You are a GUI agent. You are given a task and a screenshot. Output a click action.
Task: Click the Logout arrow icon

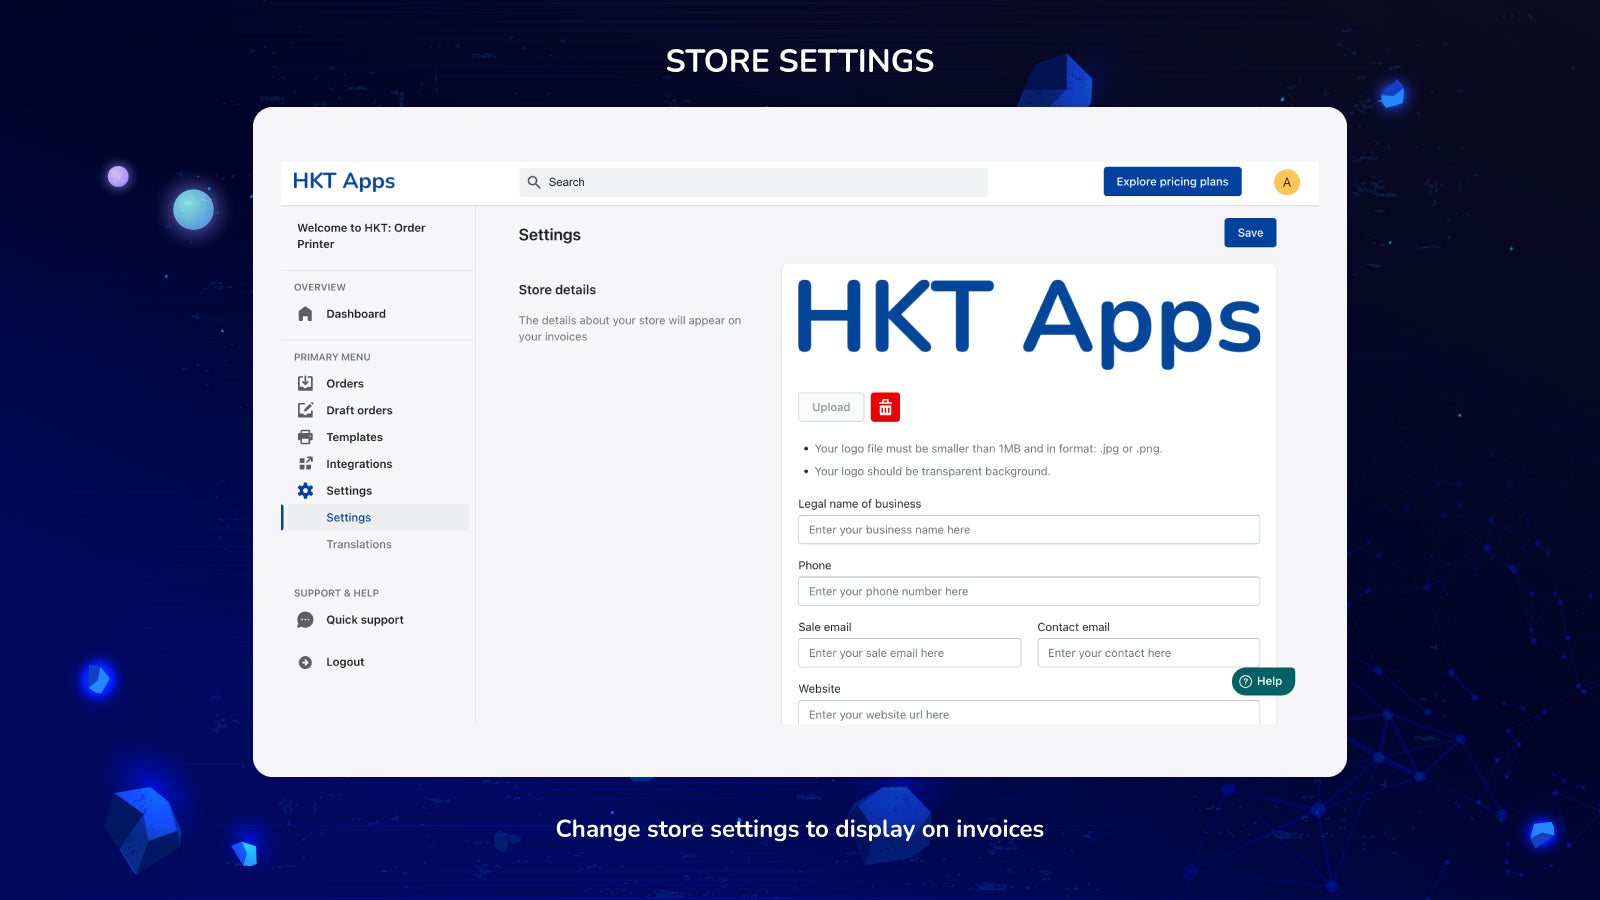305,661
